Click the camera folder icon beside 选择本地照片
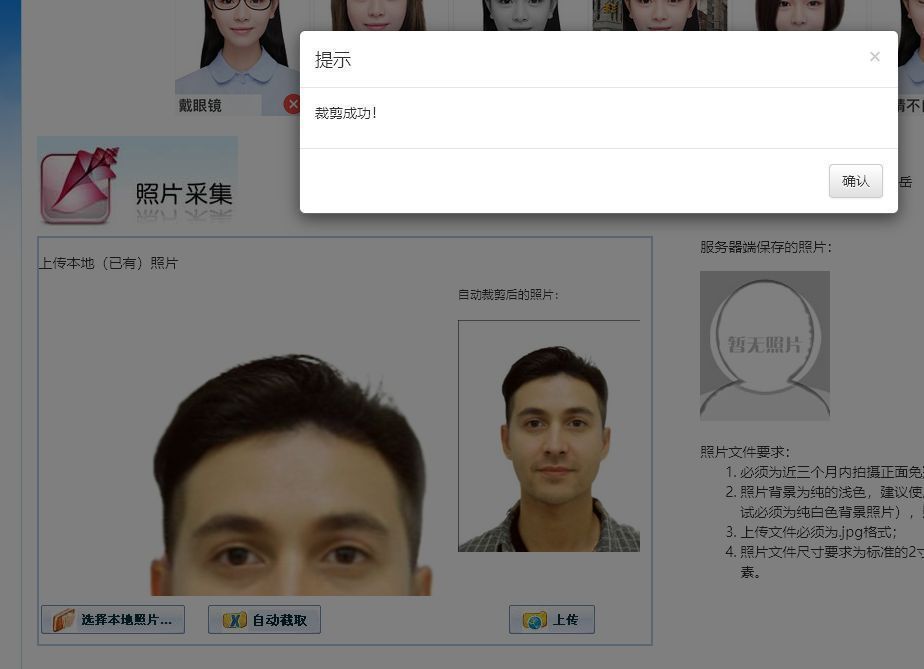924x669 pixels. click(x=62, y=619)
